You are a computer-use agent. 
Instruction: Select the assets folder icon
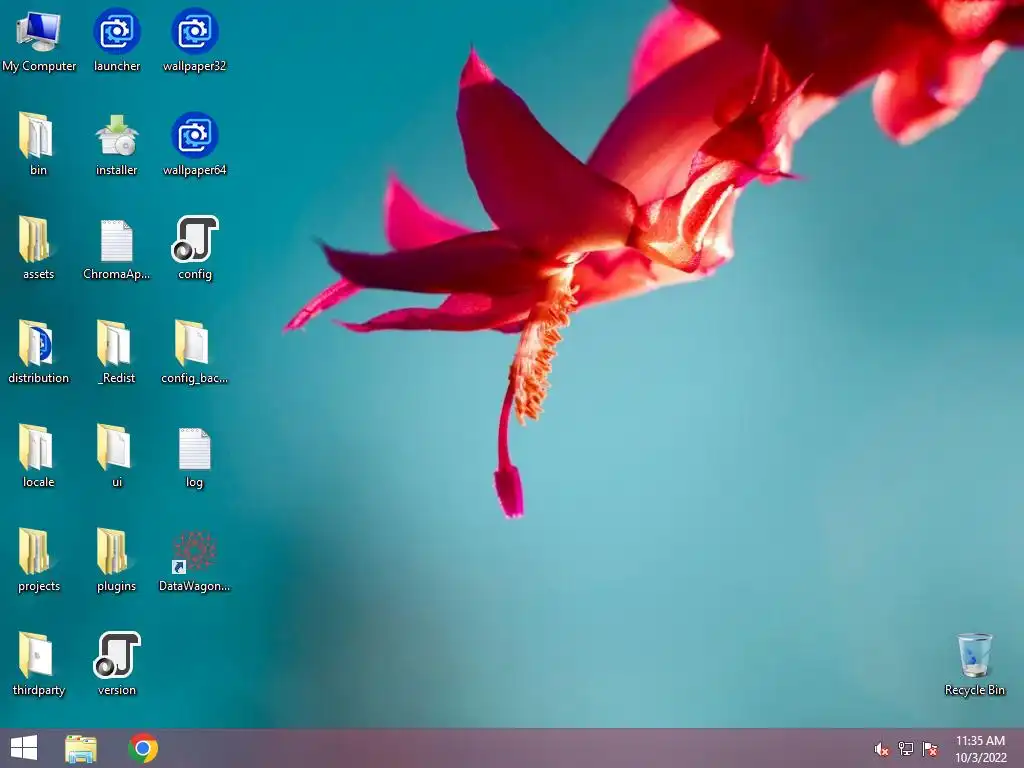39,248
